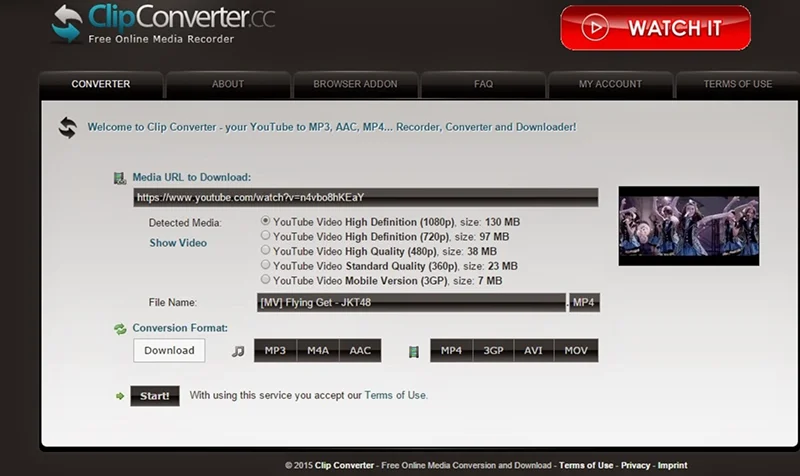This screenshot has width=800, height=476.
Task: Choose AVI conversion format
Action: click(x=534, y=350)
